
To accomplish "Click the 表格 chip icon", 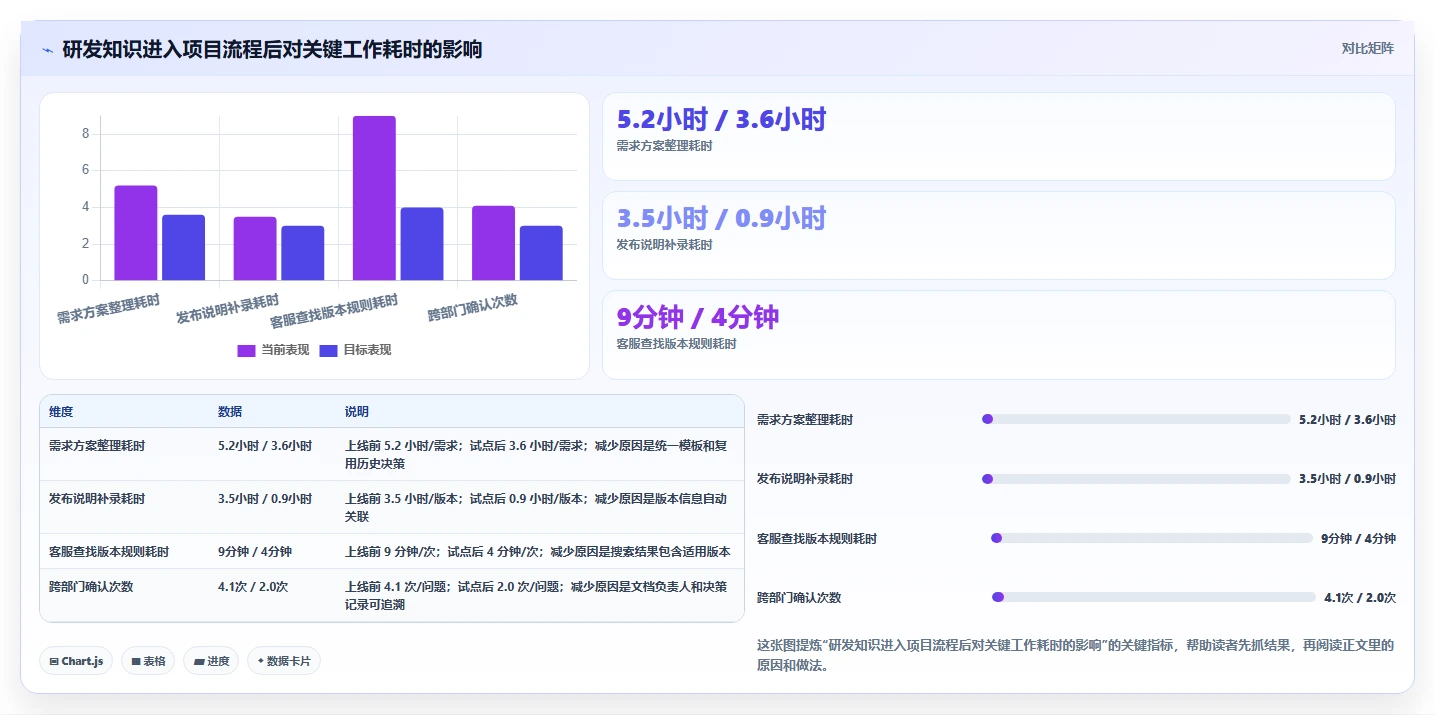I will (x=136, y=662).
